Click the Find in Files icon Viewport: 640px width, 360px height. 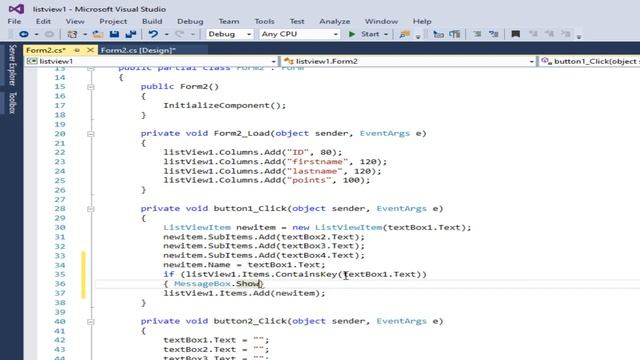(x=404, y=34)
